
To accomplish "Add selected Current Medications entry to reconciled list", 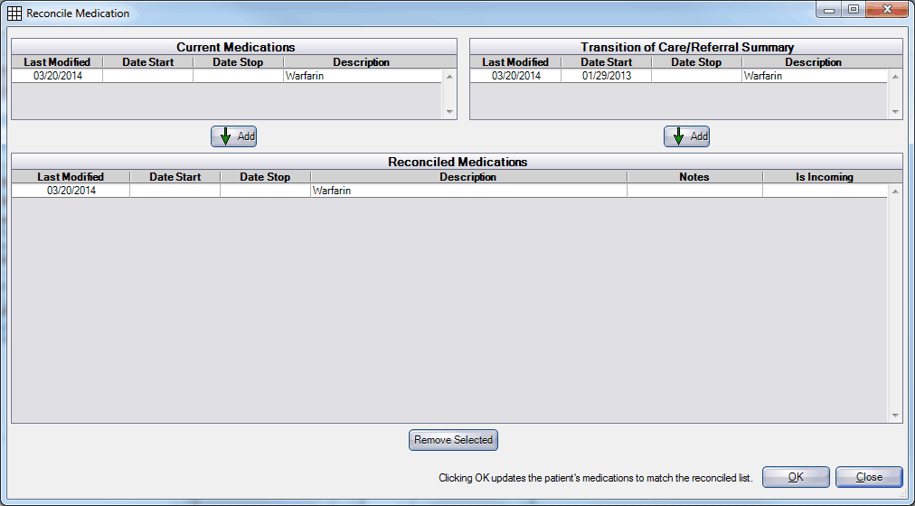I will point(234,136).
